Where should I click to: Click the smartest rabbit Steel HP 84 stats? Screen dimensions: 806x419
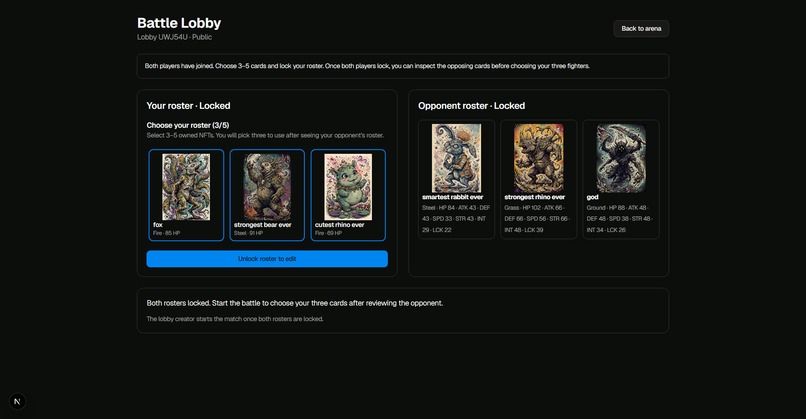tap(456, 218)
